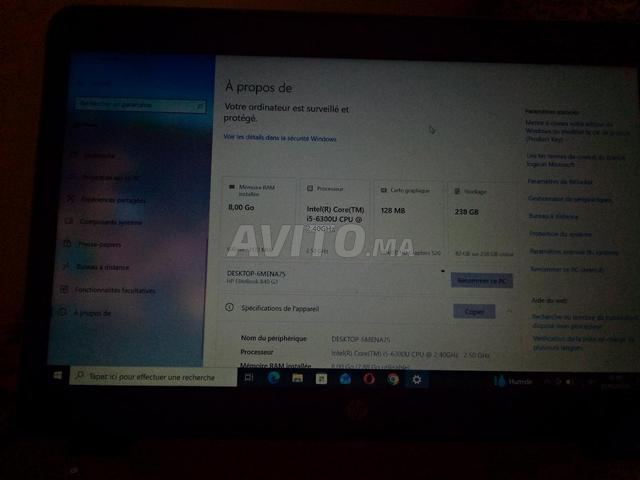The width and height of the screenshot is (640, 480).
Task: Open Paramètres de BitLocker link
Action: pos(560,182)
